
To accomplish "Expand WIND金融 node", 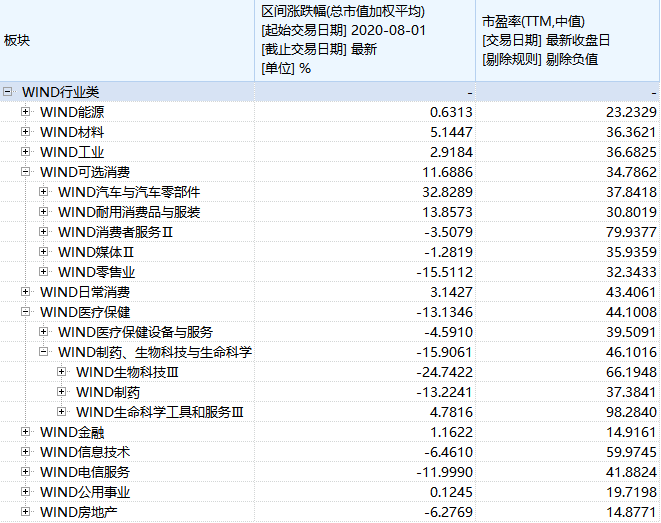I will [25, 432].
